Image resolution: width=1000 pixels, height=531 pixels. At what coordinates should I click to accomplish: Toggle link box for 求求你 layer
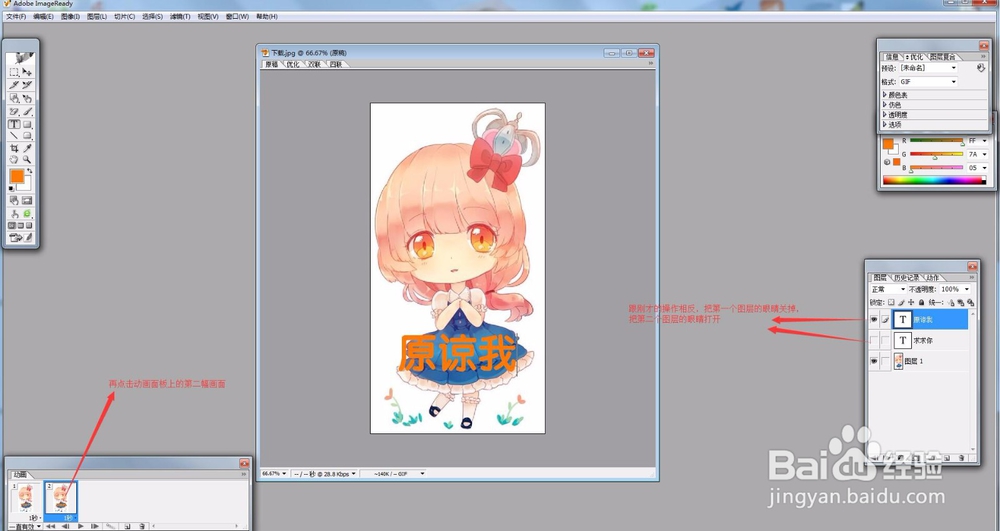click(885, 340)
